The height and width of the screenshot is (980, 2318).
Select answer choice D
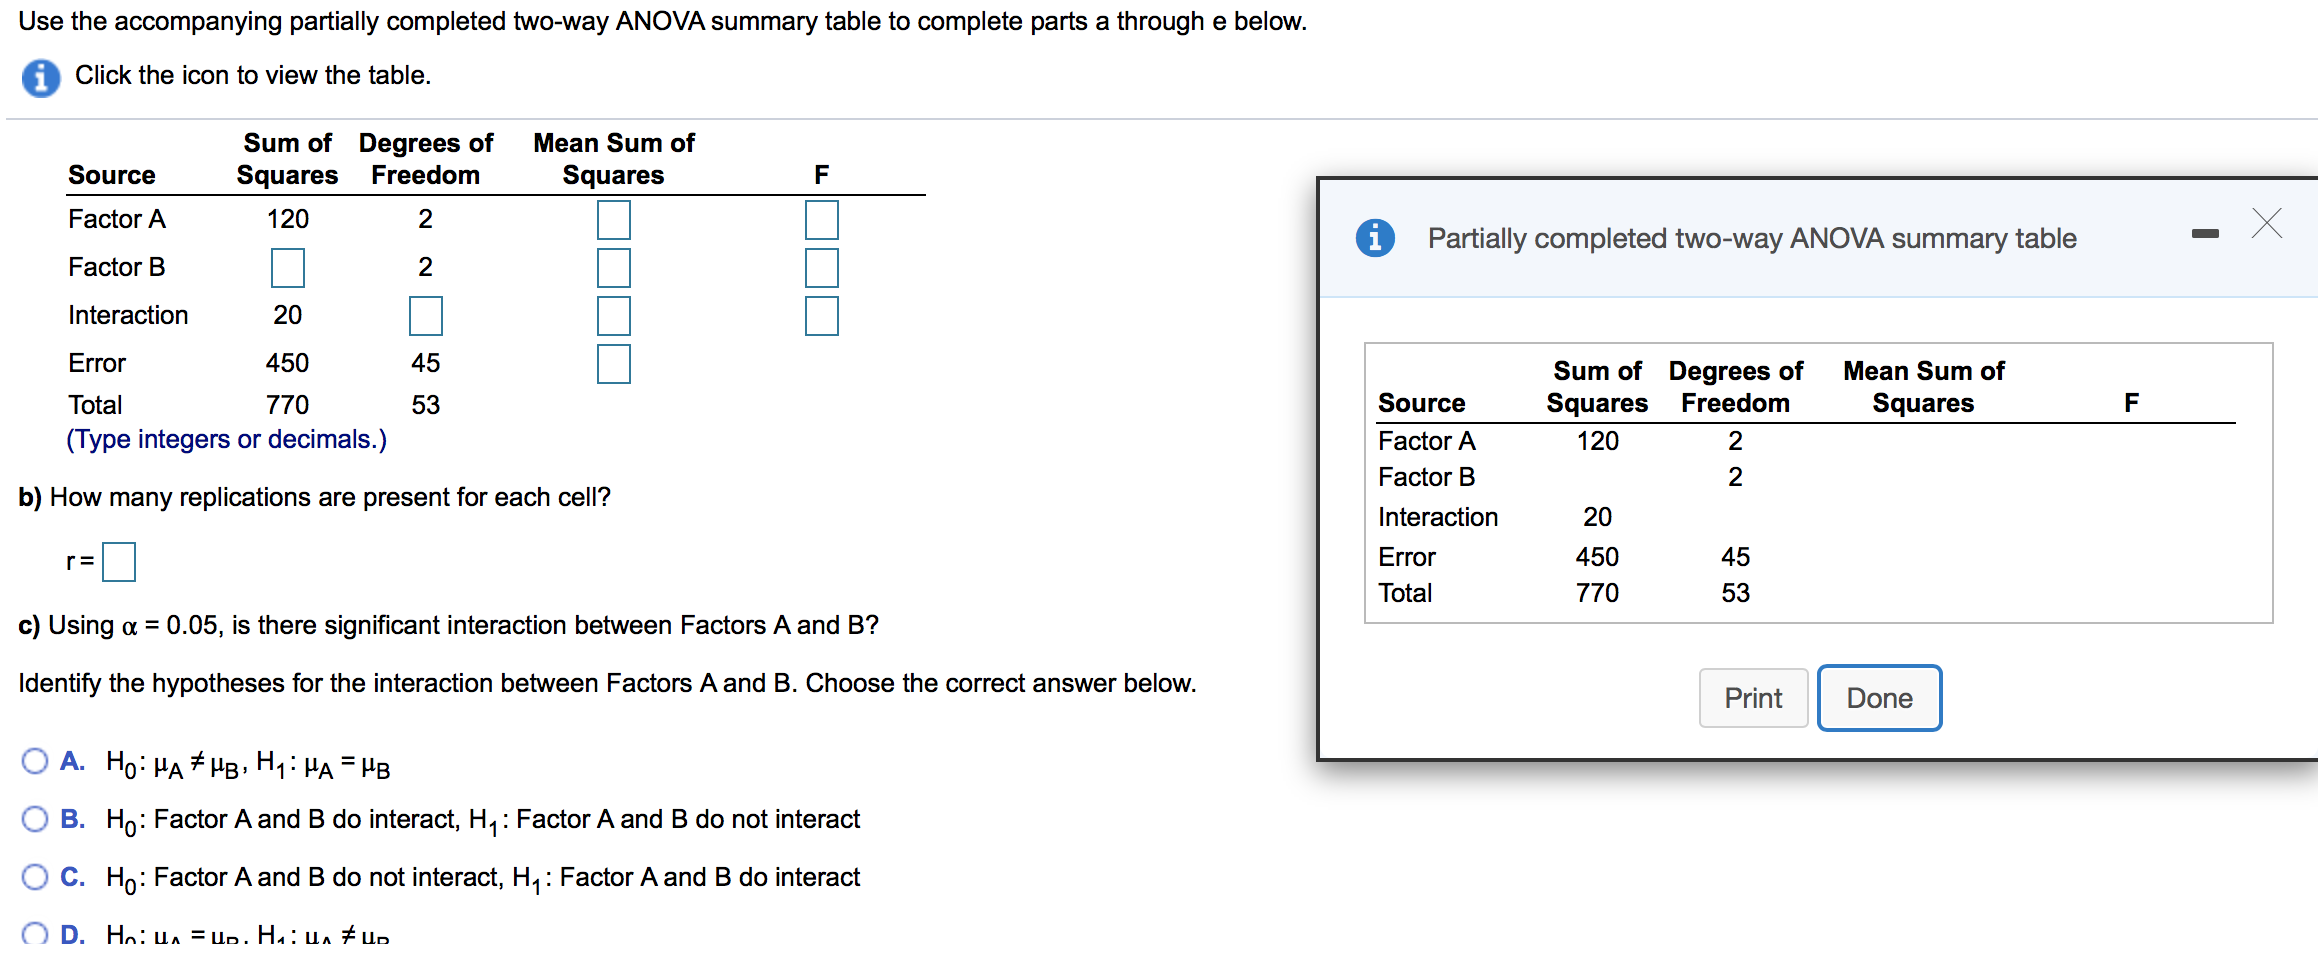pos(35,931)
